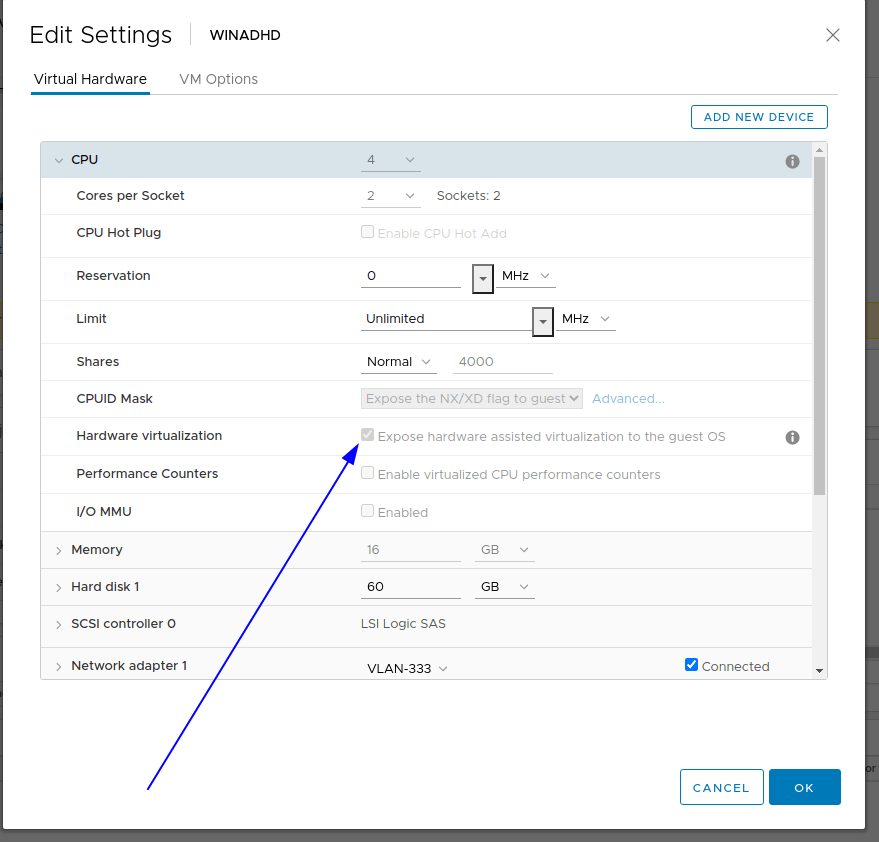Close the Edit Settings dialog with X
879x842 pixels.
pyautogui.click(x=832, y=35)
